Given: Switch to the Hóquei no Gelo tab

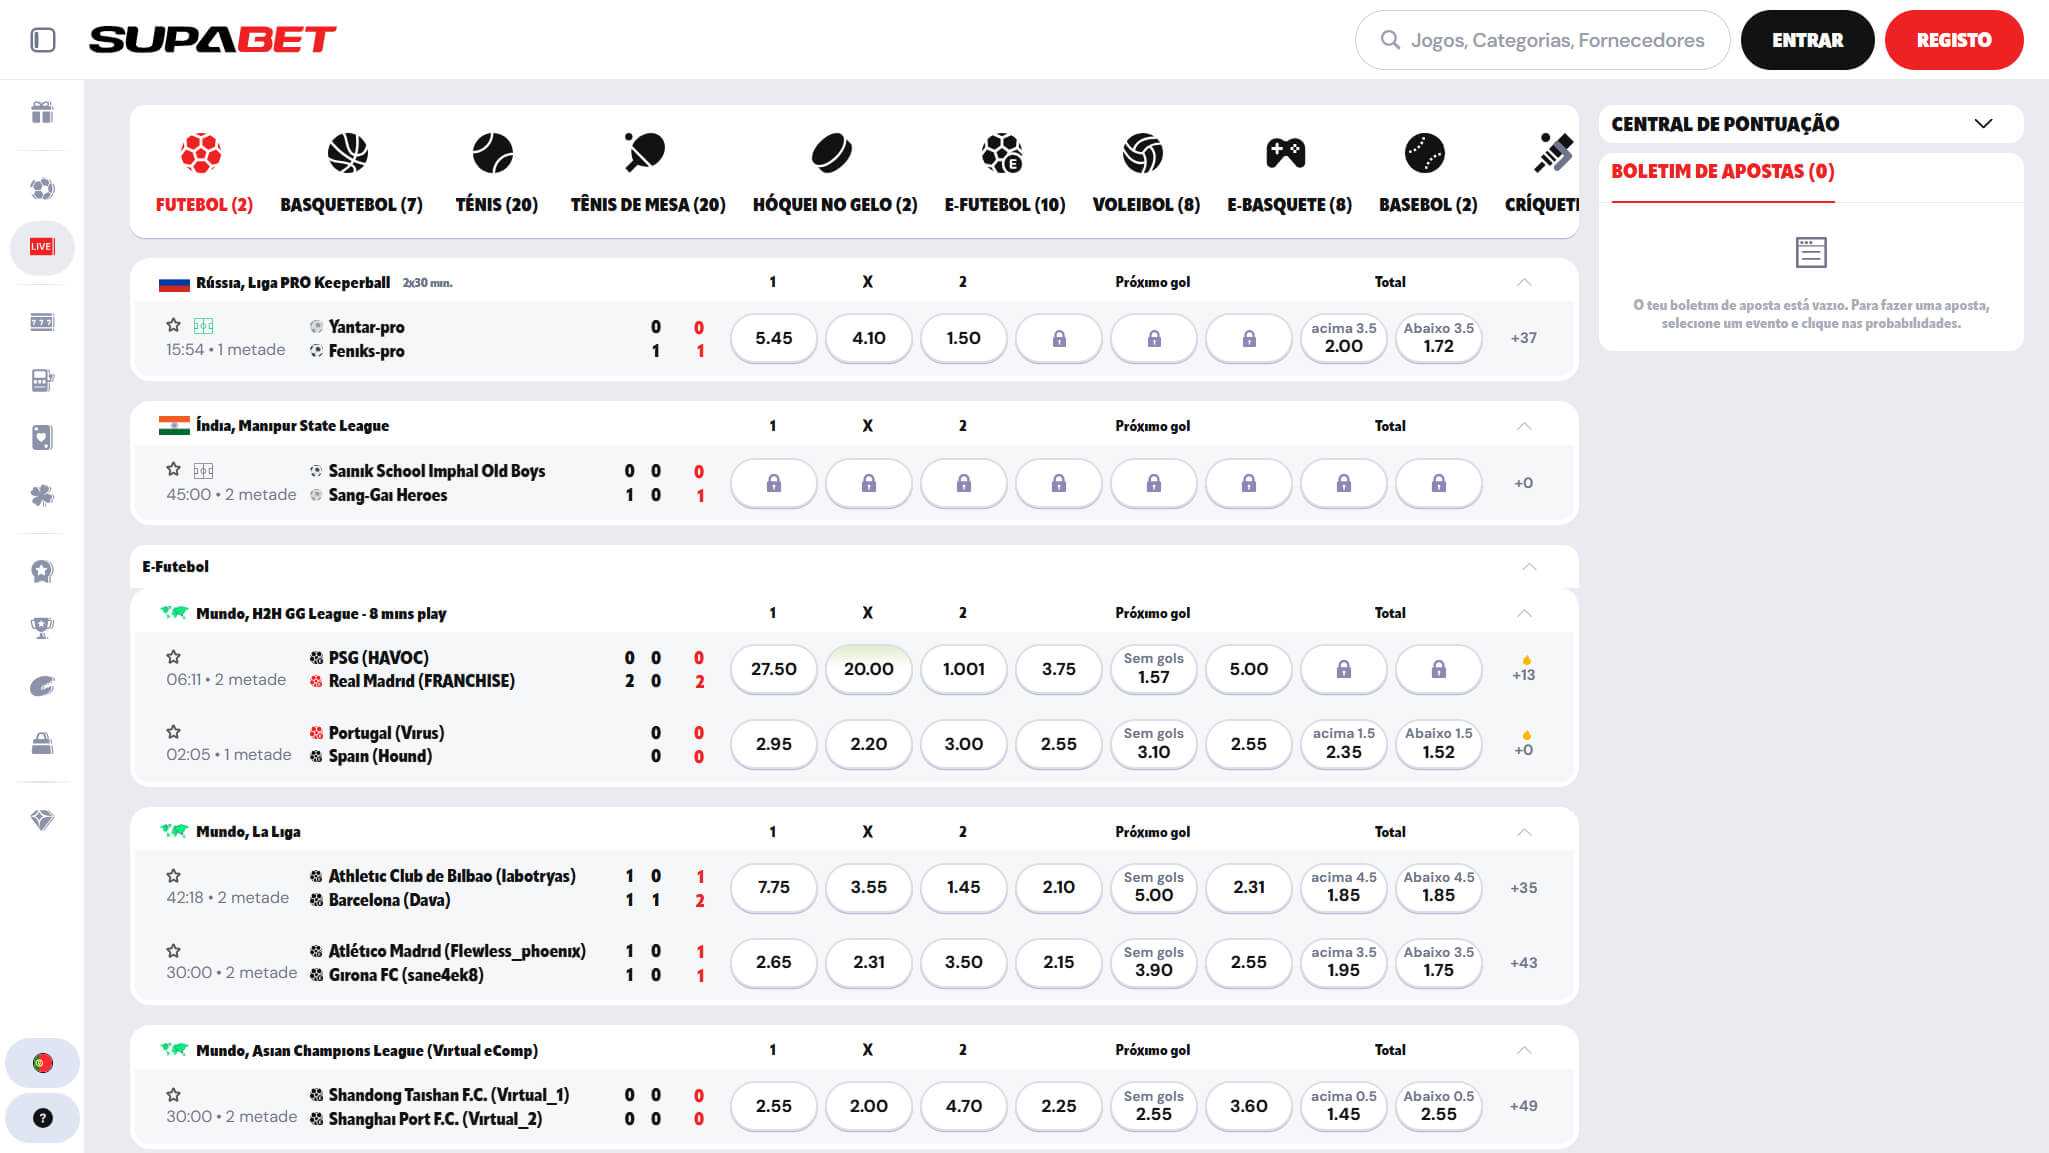Looking at the screenshot, I should coord(832,155).
